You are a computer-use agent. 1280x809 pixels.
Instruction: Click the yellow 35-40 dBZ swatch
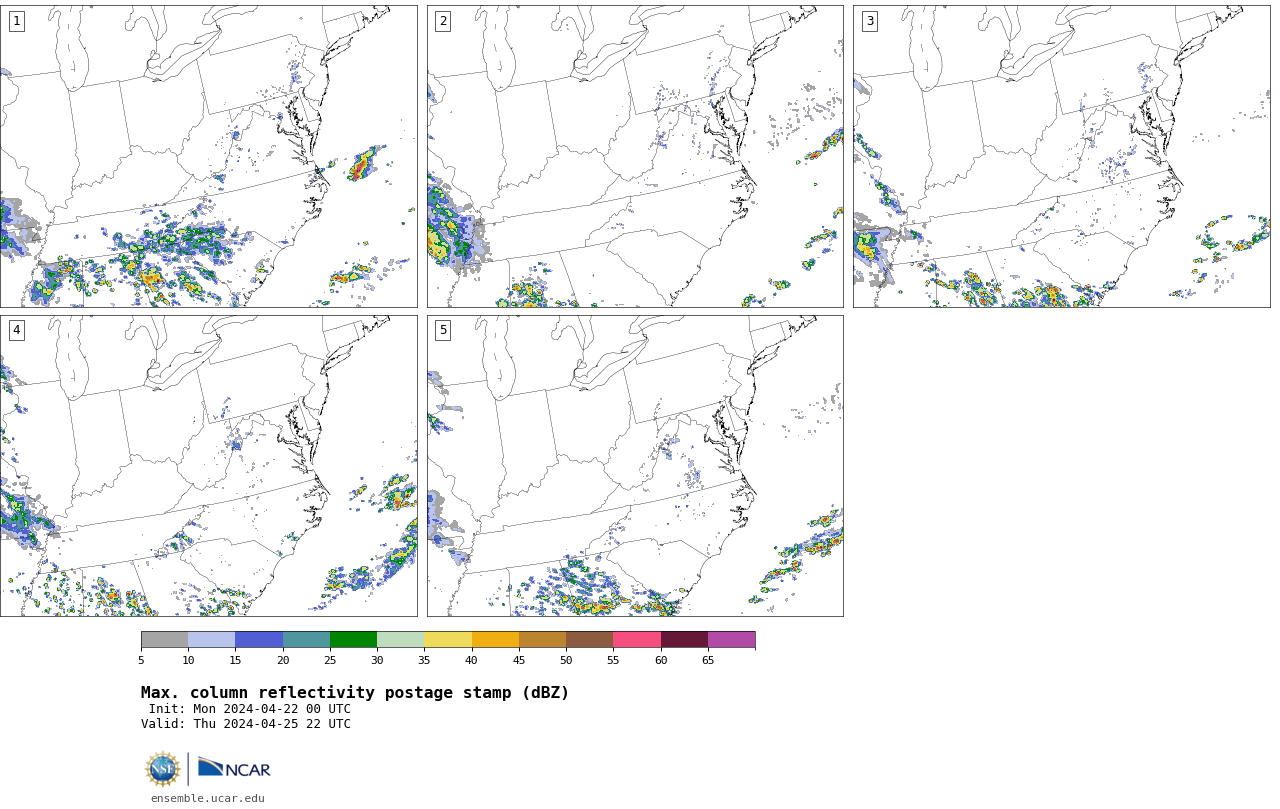click(x=448, y=640)
